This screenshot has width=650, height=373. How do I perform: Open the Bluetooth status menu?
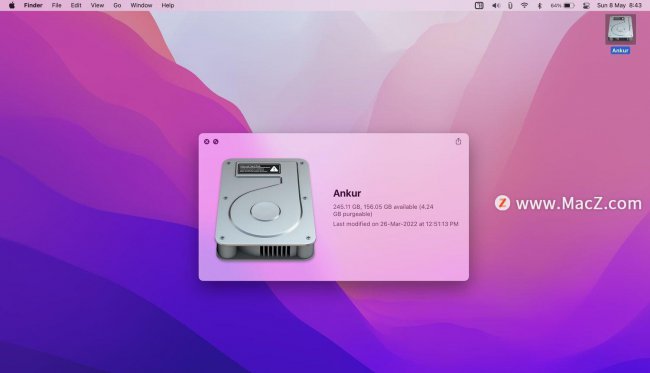(539, 5)
